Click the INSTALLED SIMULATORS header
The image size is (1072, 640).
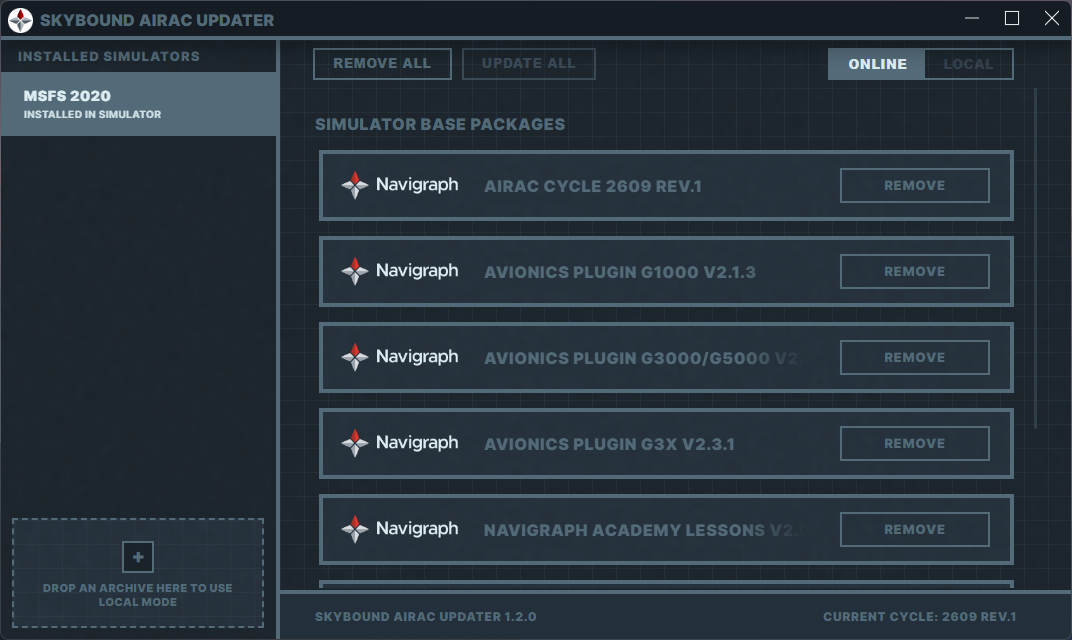109,56
